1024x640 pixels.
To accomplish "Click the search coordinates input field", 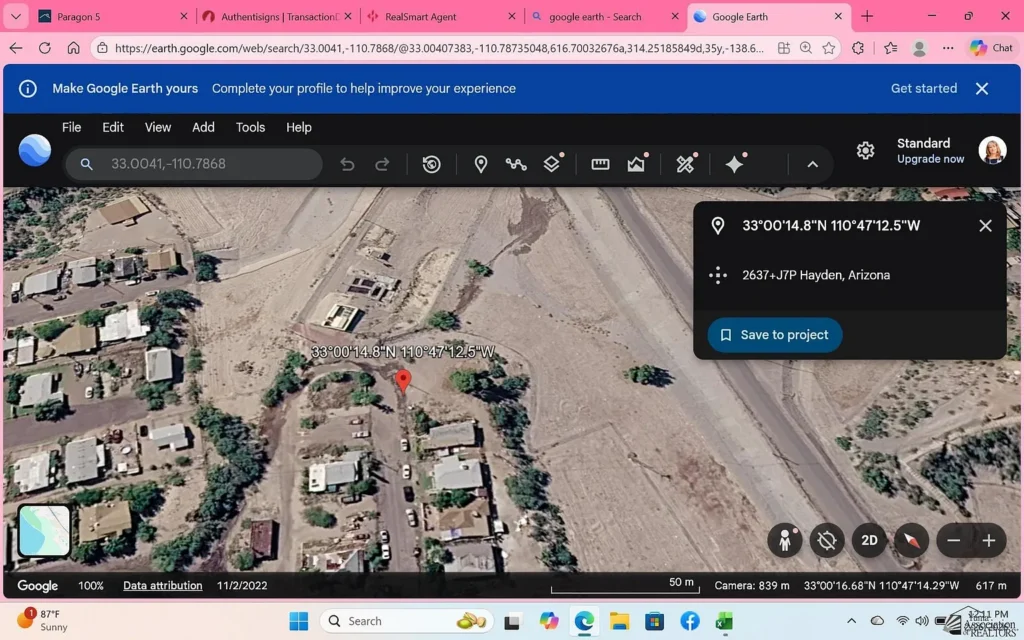I will [x=200, y=163].
